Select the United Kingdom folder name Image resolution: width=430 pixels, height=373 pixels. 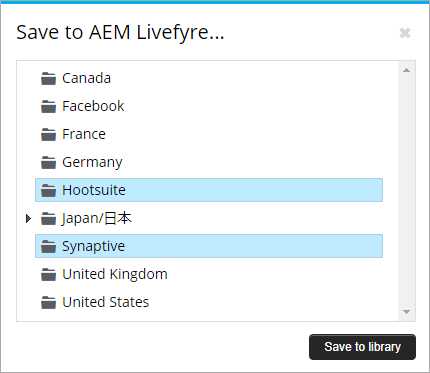point(115,274)
